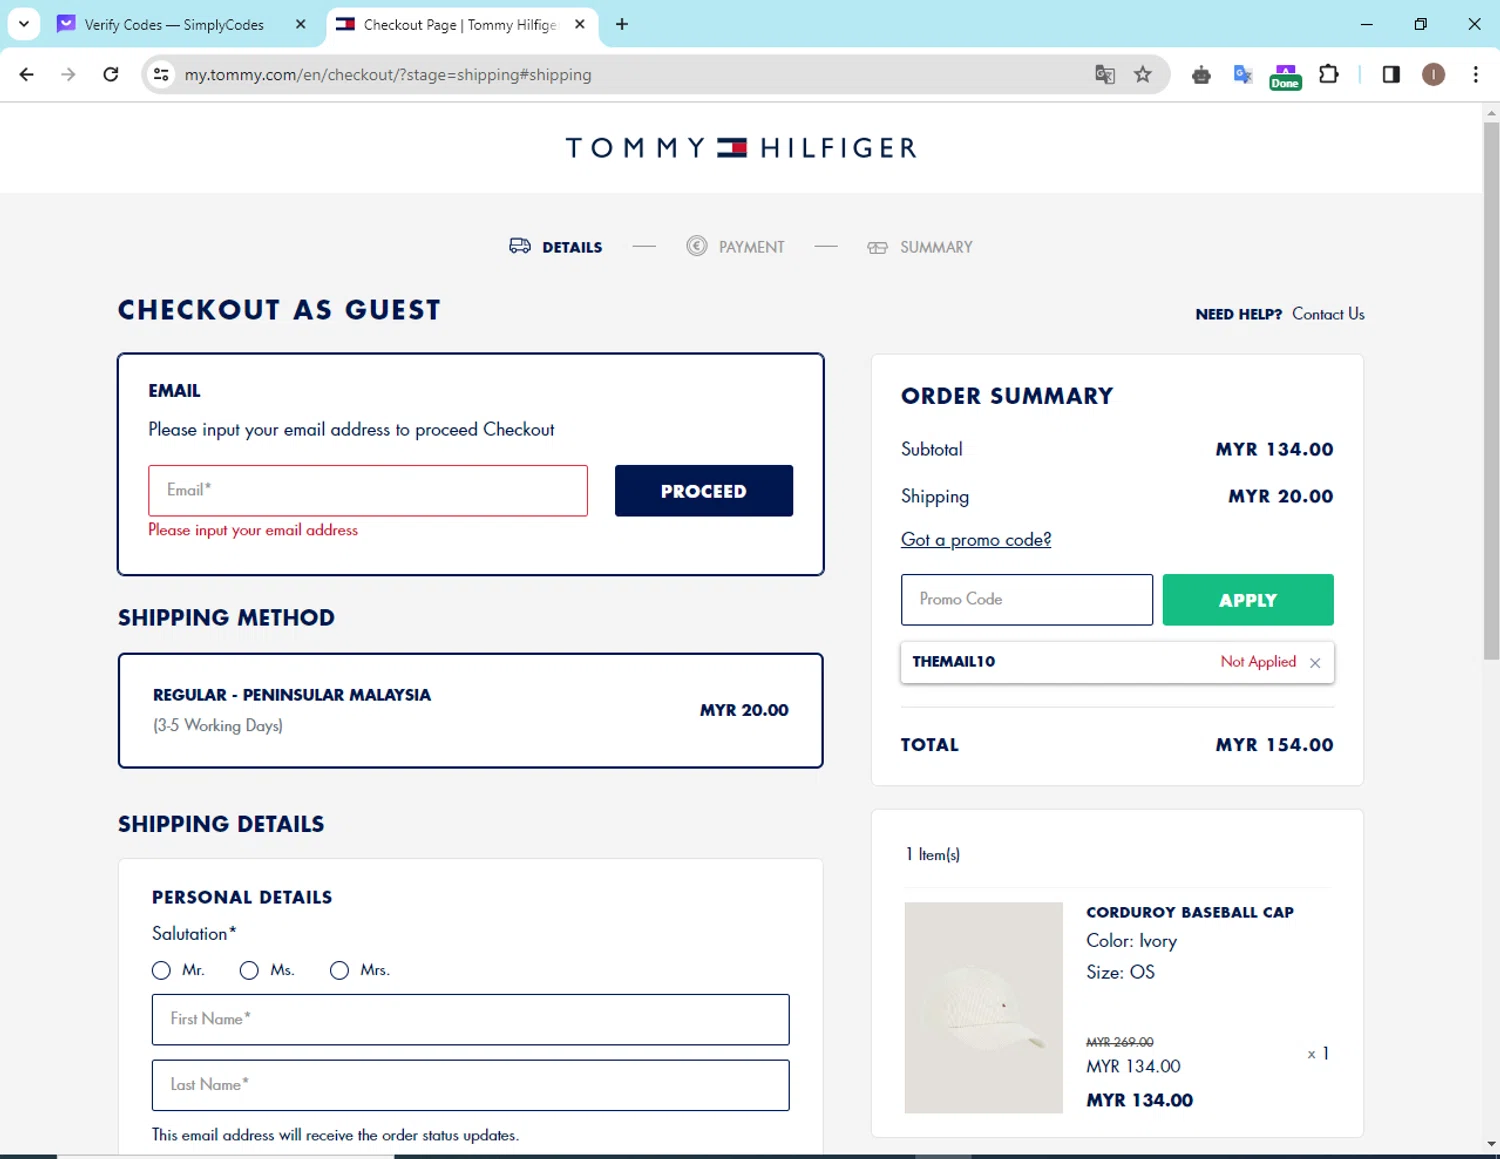Open a new browser tab
The width and height of the screenshot is (1500, 1159).
(x=622, y=24)
